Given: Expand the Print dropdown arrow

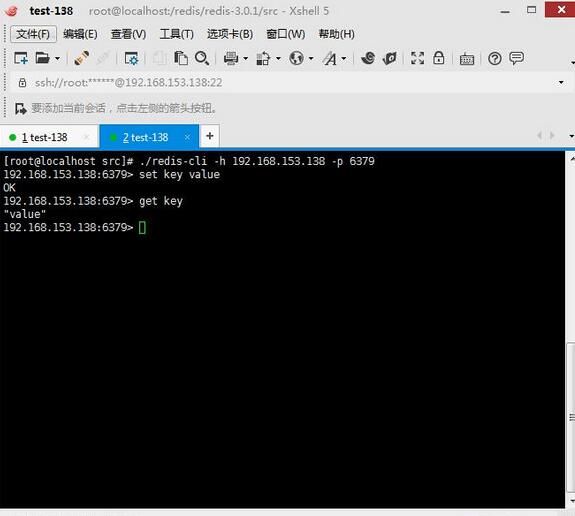Looking at the screenshot, I should (x=245, y=58).
